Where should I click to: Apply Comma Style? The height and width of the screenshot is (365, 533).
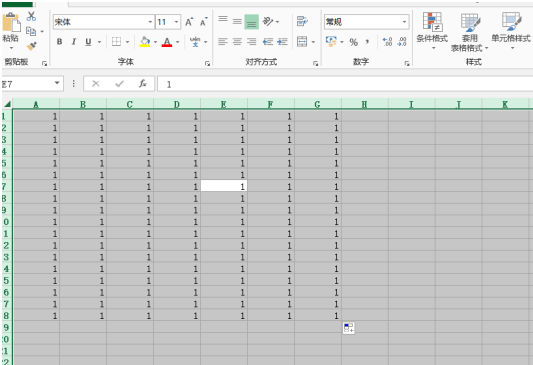[367, 42]
